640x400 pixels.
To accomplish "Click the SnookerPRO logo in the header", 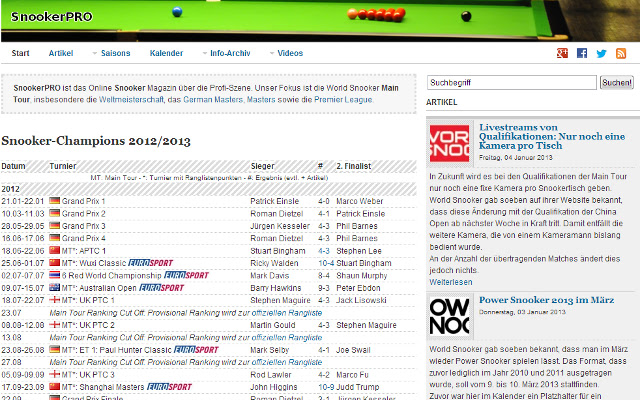I will point(51,17).
